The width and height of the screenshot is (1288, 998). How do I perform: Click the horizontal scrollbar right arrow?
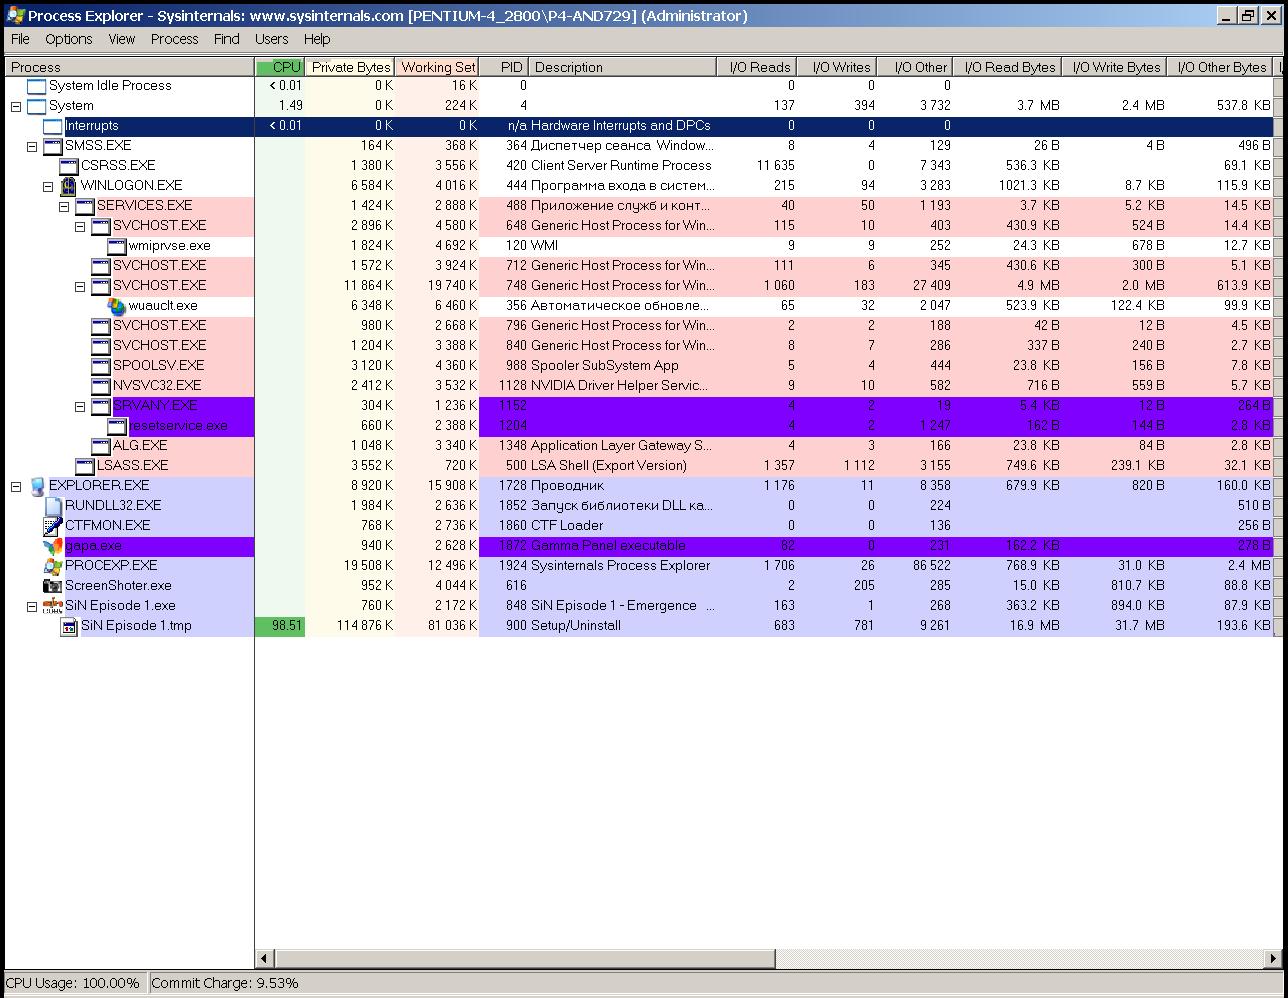[1275, 958]
